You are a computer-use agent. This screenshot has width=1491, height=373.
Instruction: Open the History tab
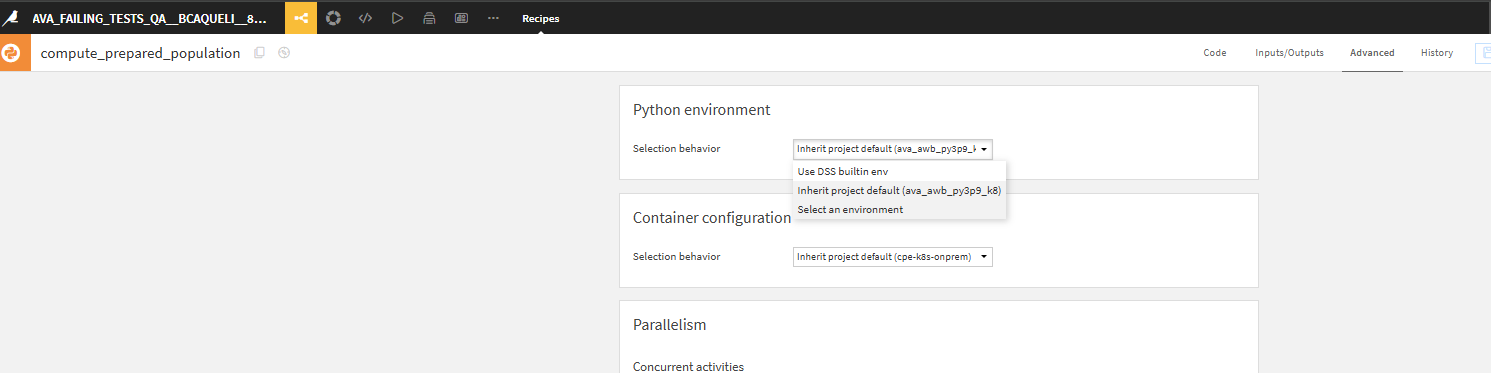[1437, 53]
